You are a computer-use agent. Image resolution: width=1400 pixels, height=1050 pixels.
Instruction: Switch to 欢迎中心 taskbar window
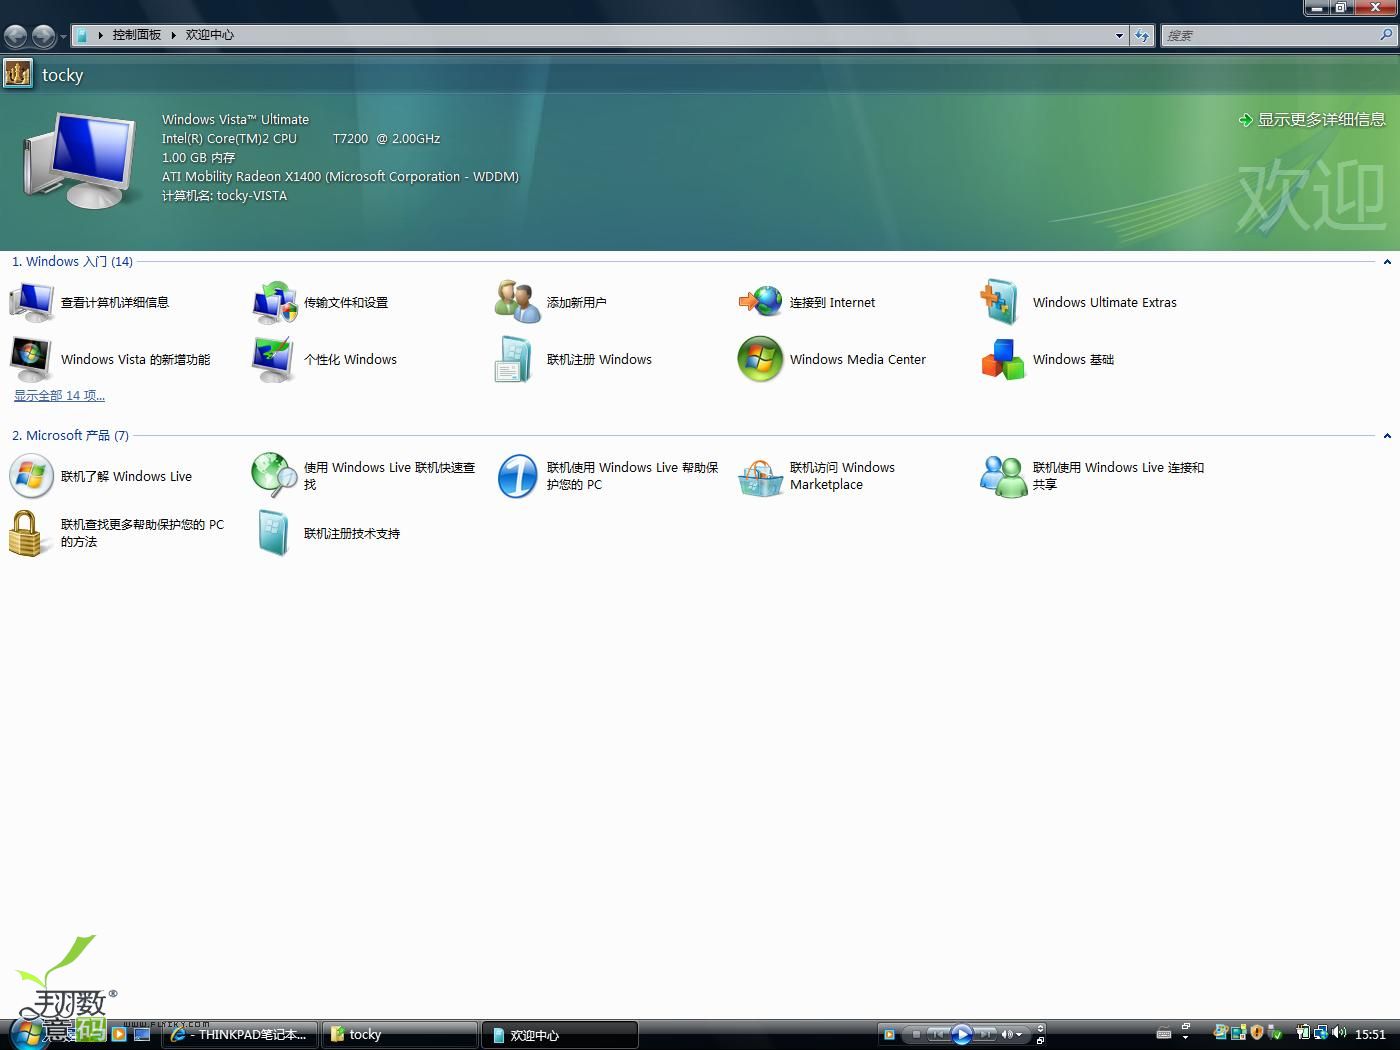coord(560,1035)
